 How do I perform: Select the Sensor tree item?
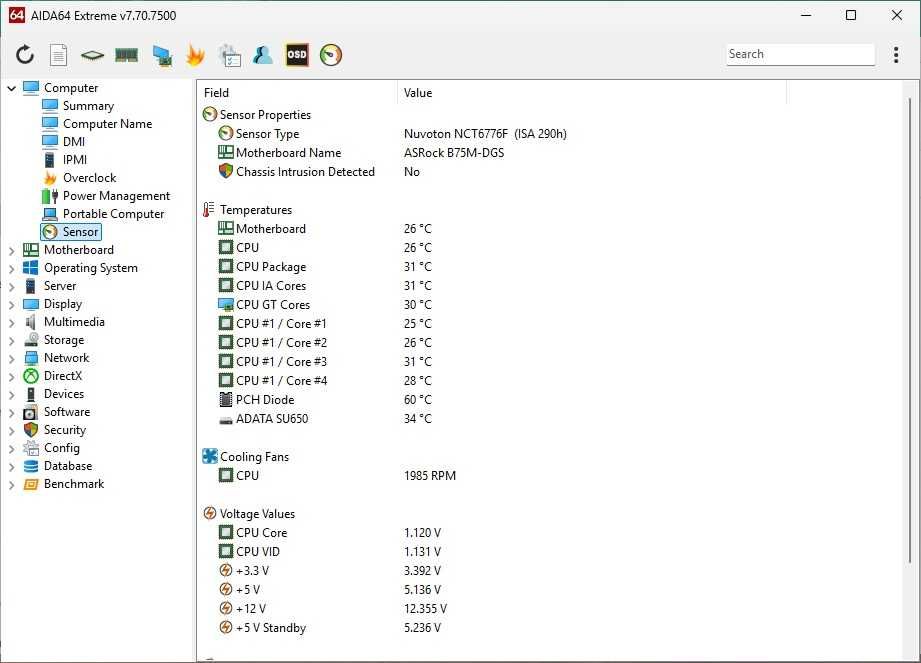[71, 232]
